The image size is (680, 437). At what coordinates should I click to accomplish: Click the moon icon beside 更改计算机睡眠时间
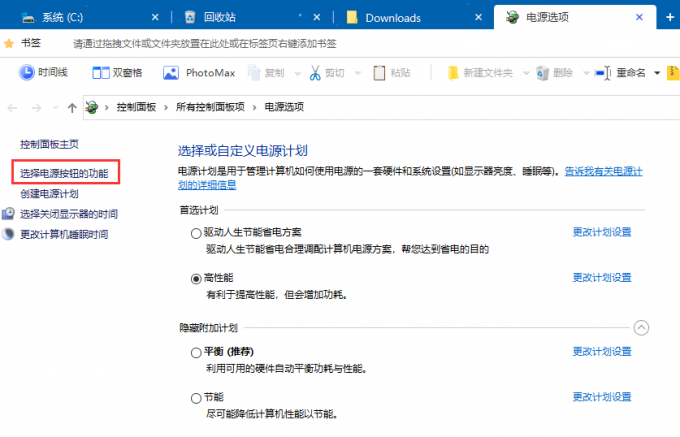pos(8,234)
